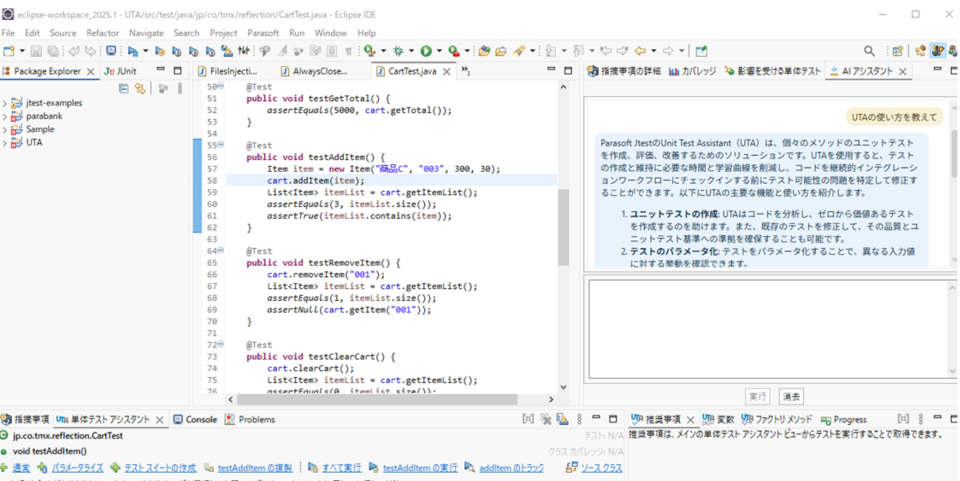Toggle fold marker at testClearCart annotation

point(221,344)
